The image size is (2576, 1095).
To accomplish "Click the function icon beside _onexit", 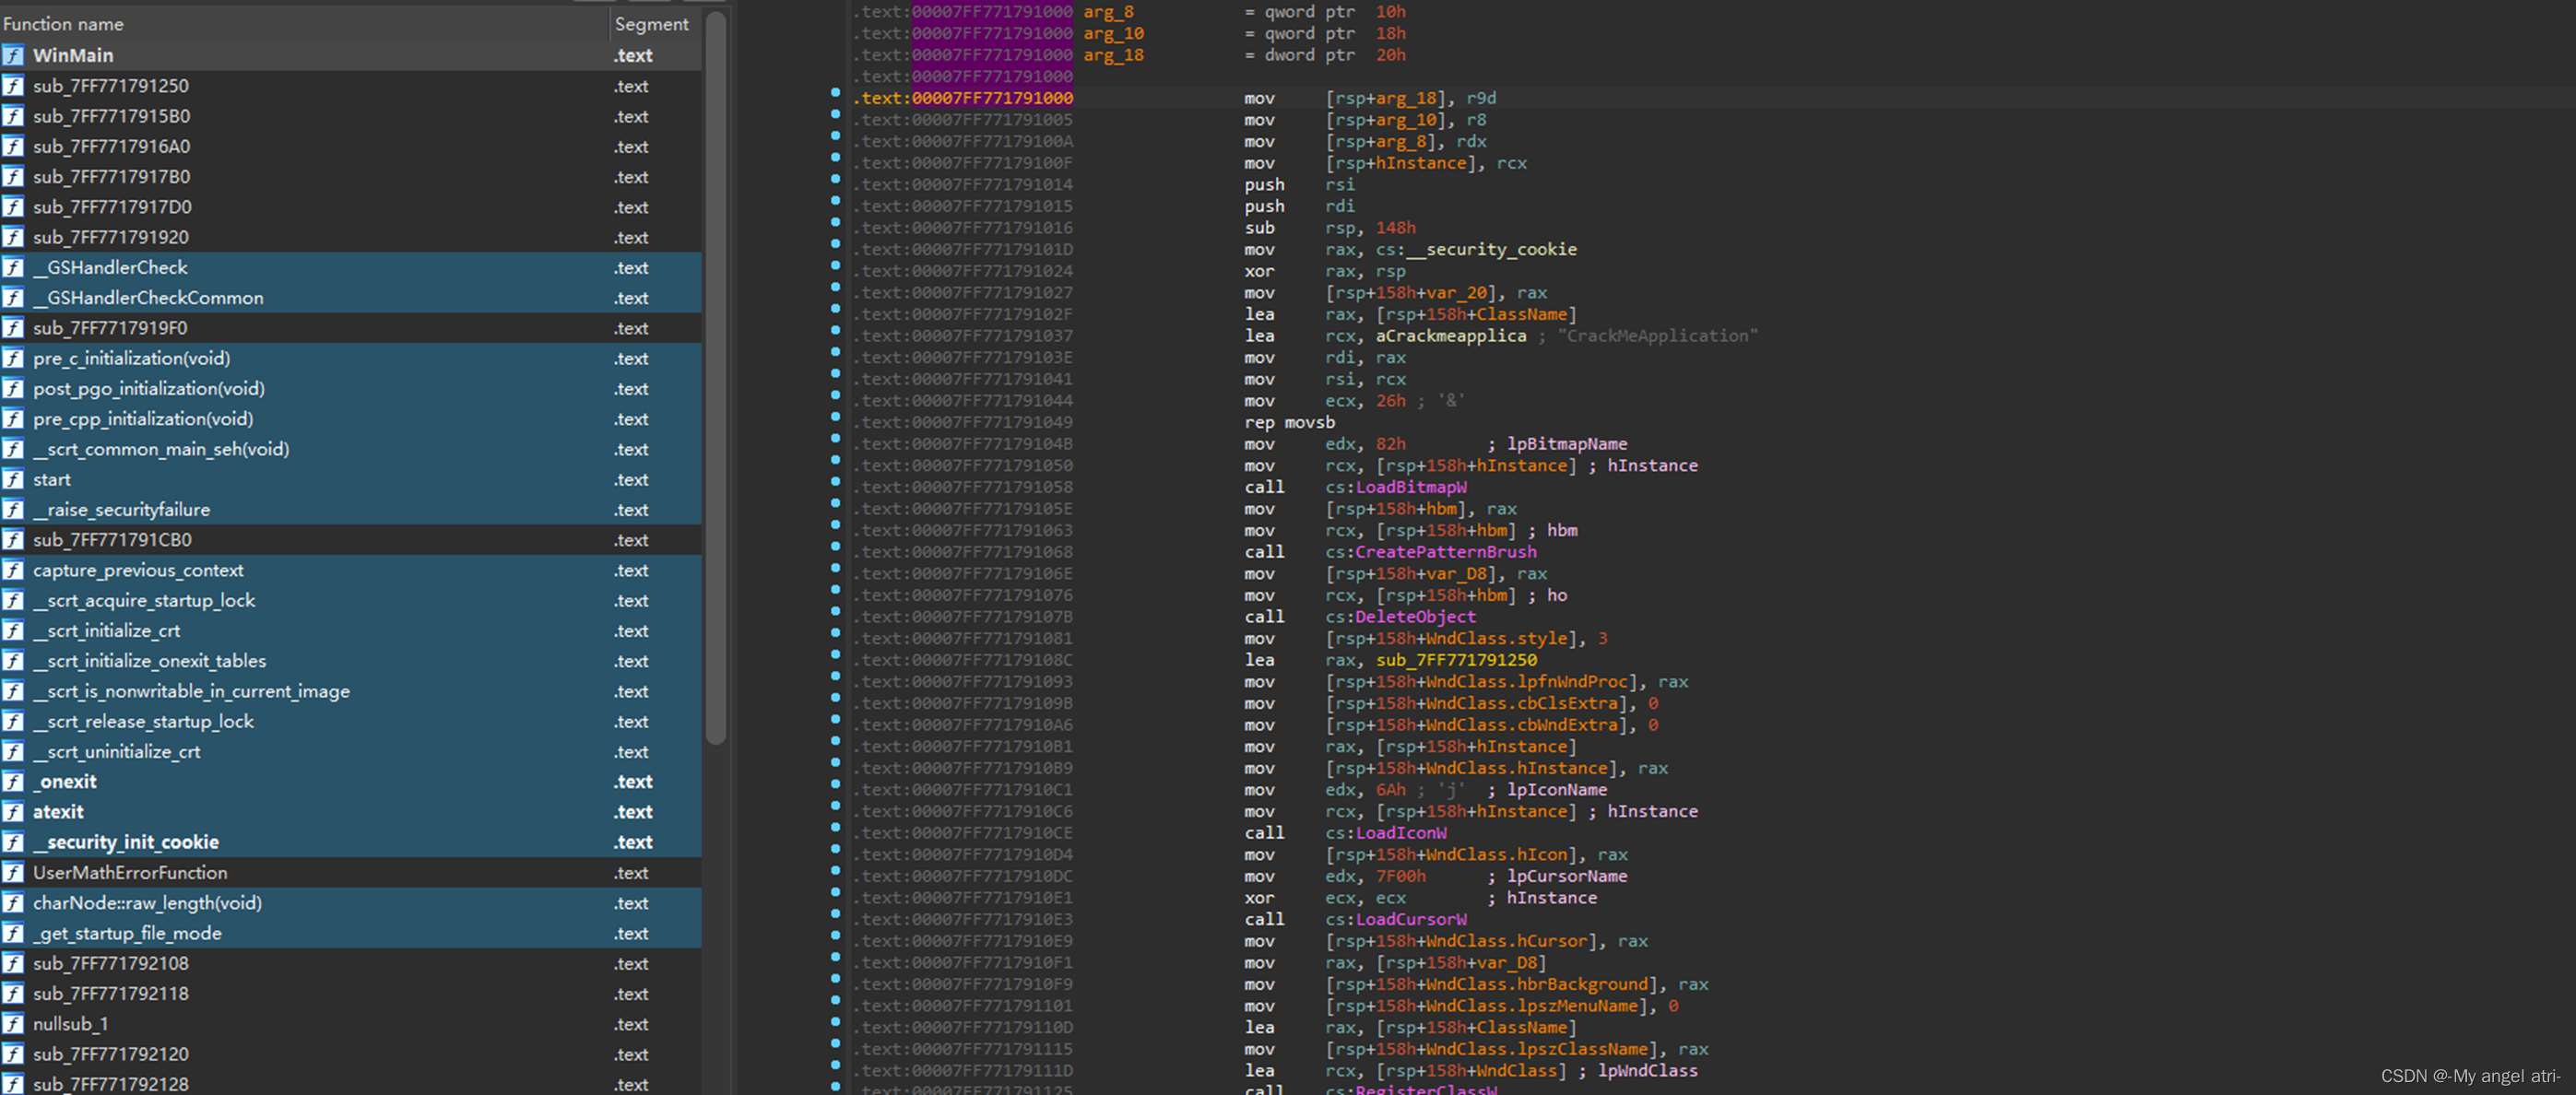I will (x=13, y=782).
